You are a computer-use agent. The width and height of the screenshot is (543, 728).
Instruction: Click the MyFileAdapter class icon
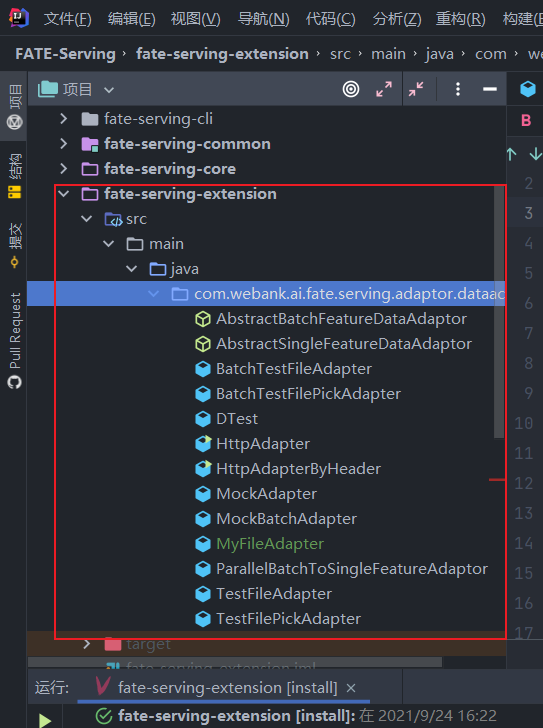point(203,543)
